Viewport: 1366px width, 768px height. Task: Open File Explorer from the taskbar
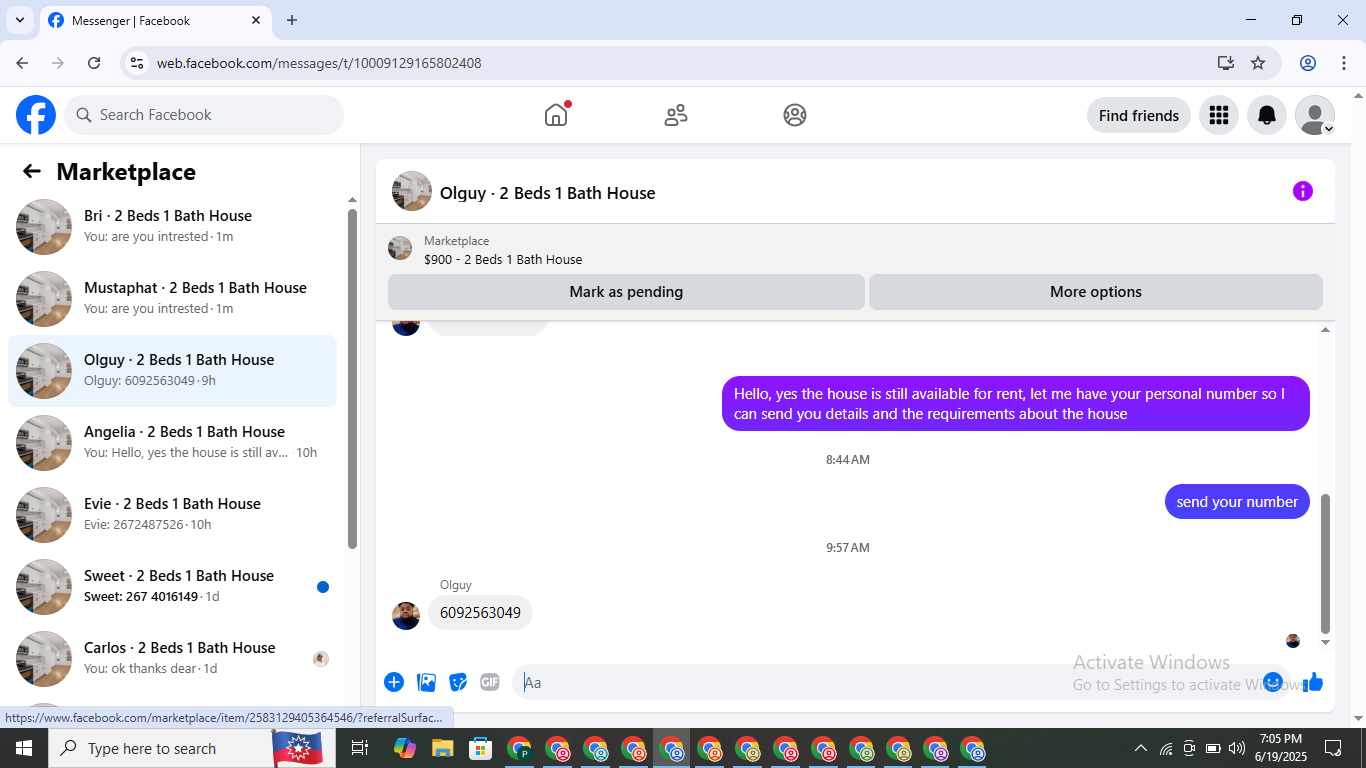(x=443, y=748)
